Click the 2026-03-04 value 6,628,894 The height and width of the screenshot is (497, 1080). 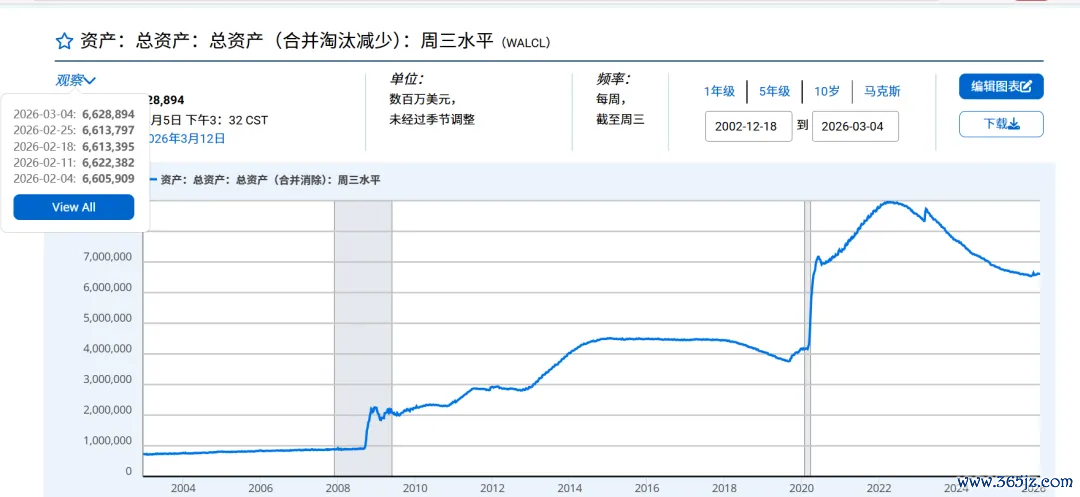pos(108,114)
